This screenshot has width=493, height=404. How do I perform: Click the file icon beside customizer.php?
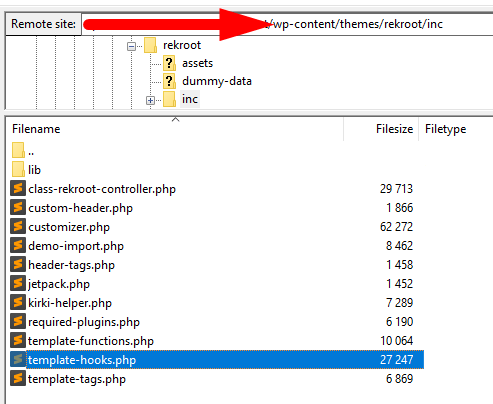[x=18, y=226]
